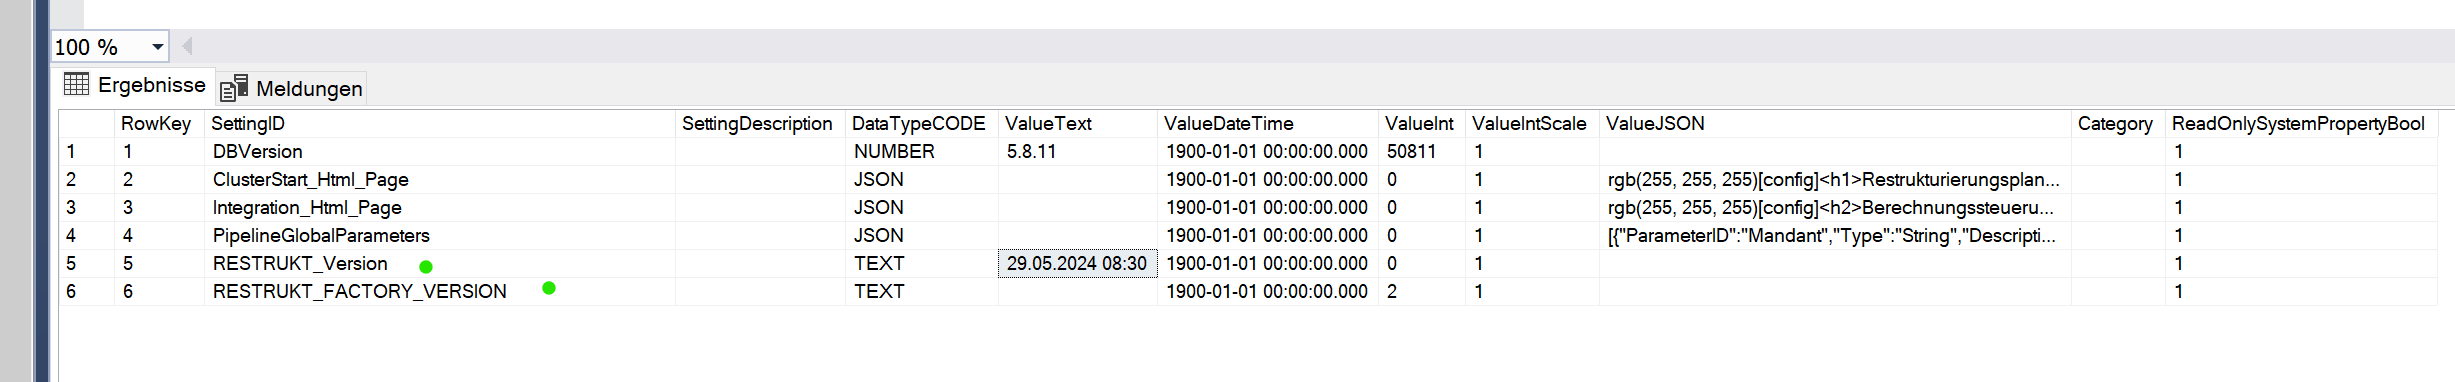Click the 29.05.2024 08:30 cell
The width and height of the screenshot is (2455, 382).
pos(1077,263)
